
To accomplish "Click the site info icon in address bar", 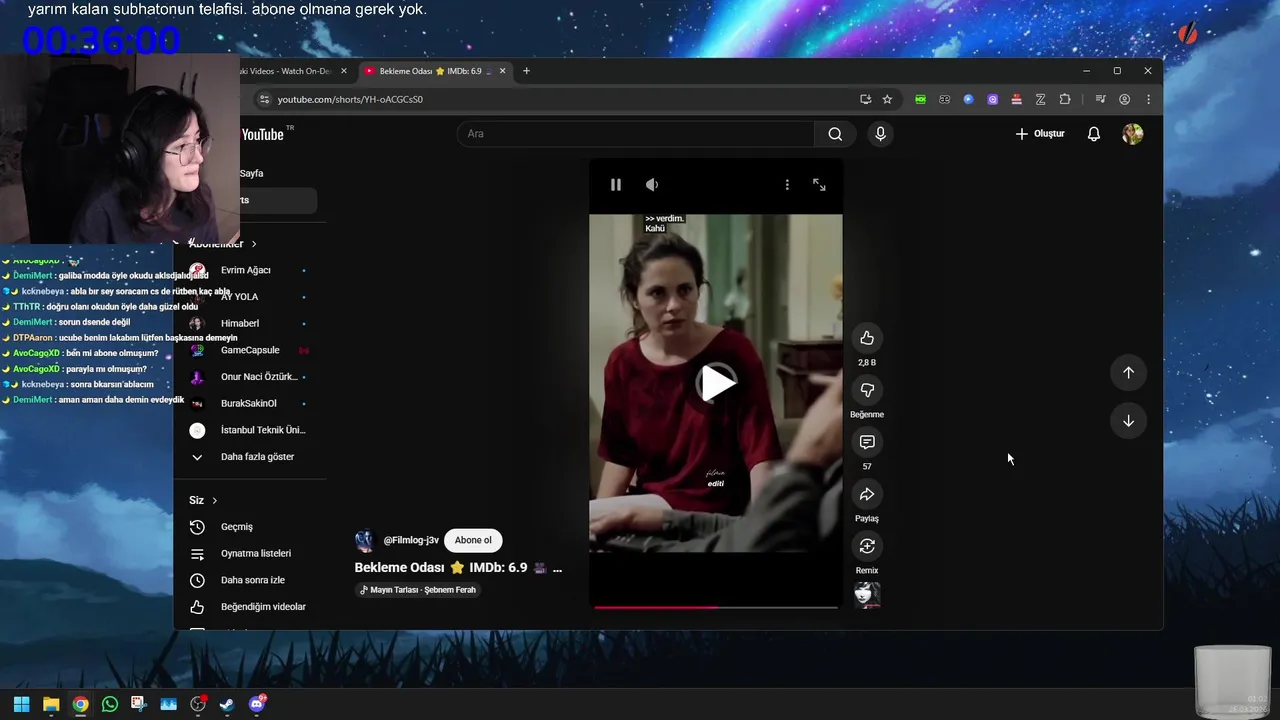I will pos(264,99).
